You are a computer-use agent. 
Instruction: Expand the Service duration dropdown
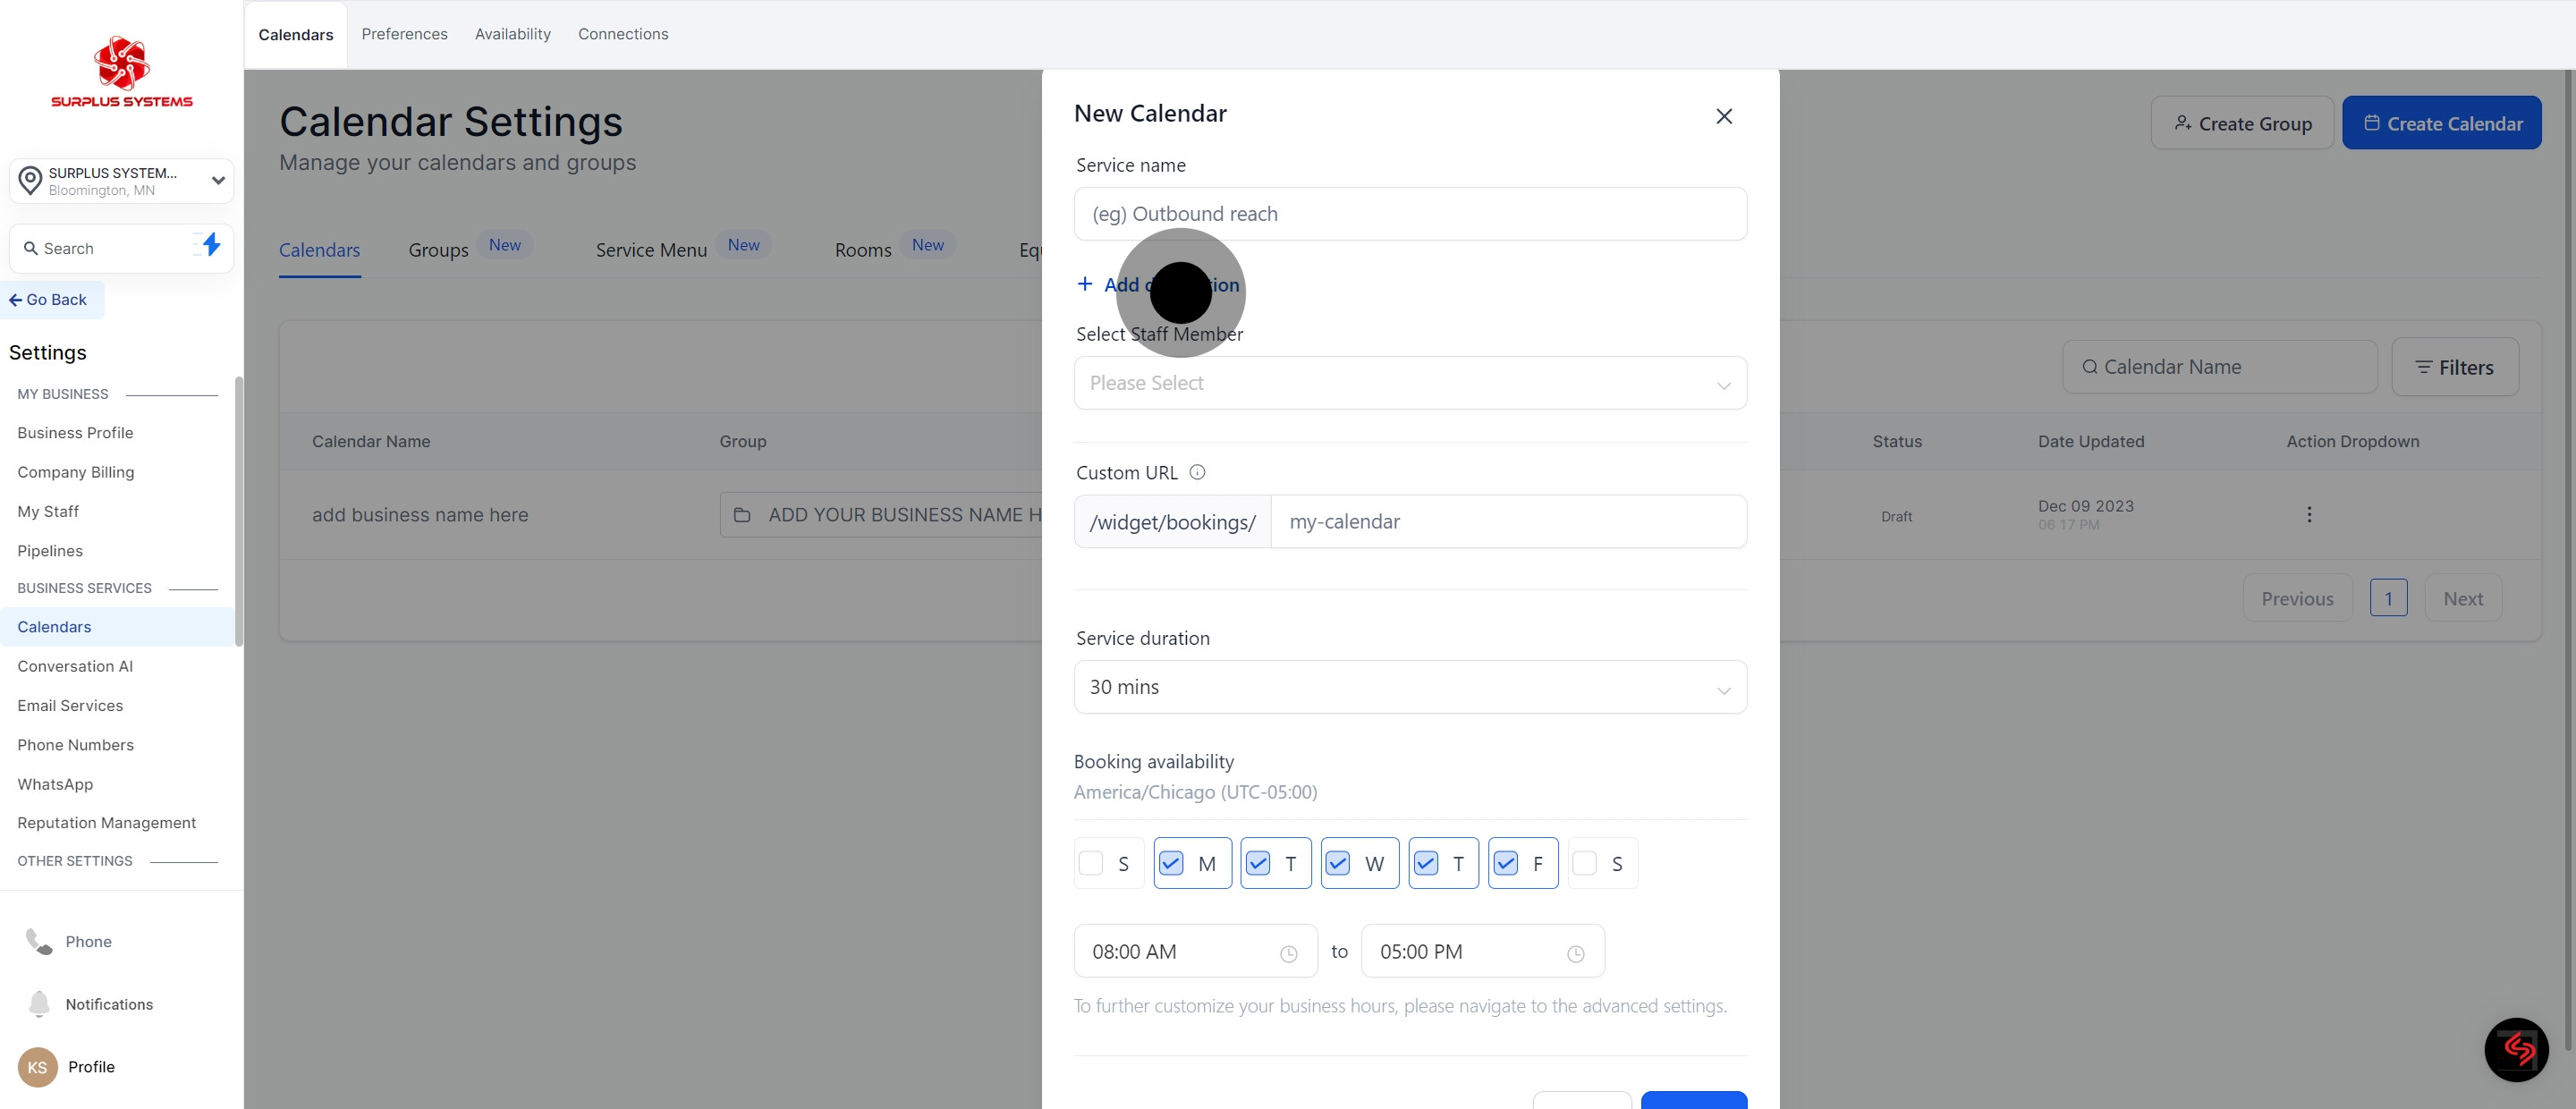(x=1409, y=687)
